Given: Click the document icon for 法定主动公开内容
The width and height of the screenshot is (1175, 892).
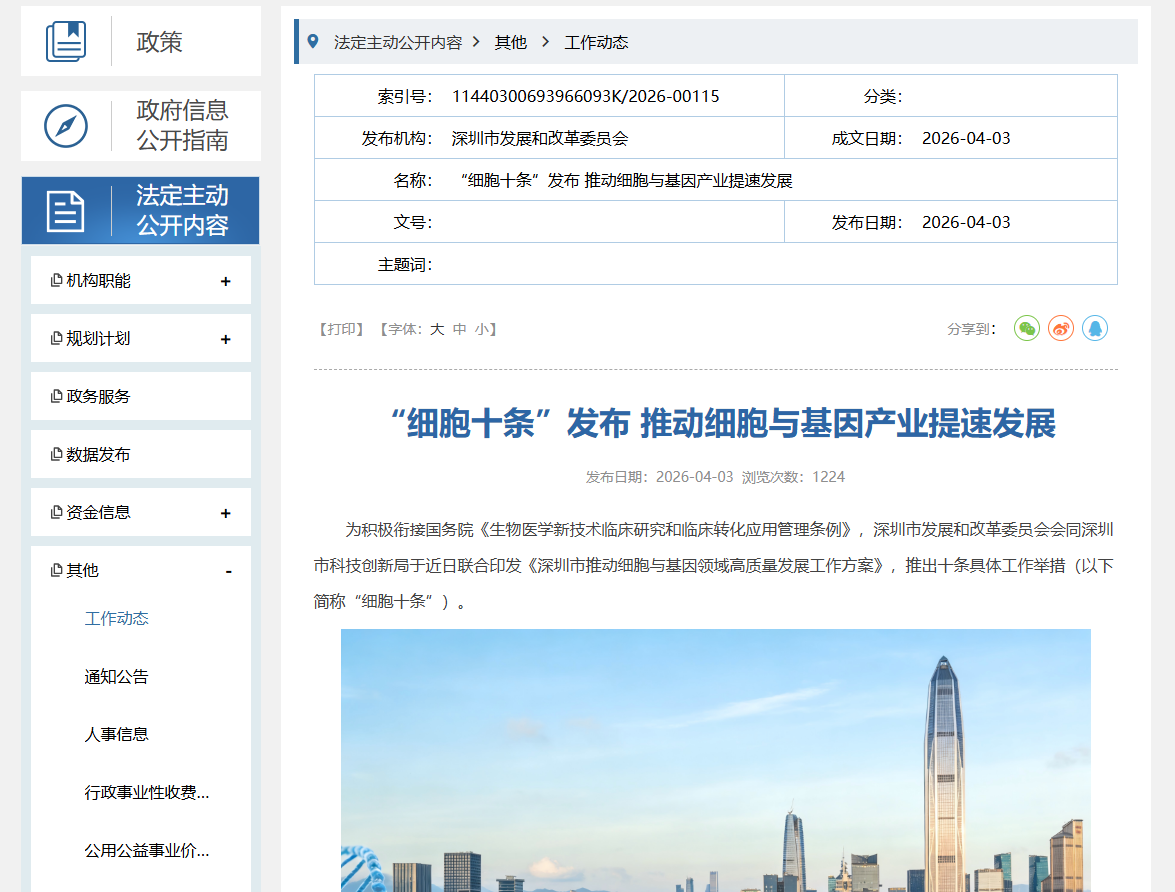Looking at the screenshot, I should [66, 211].
